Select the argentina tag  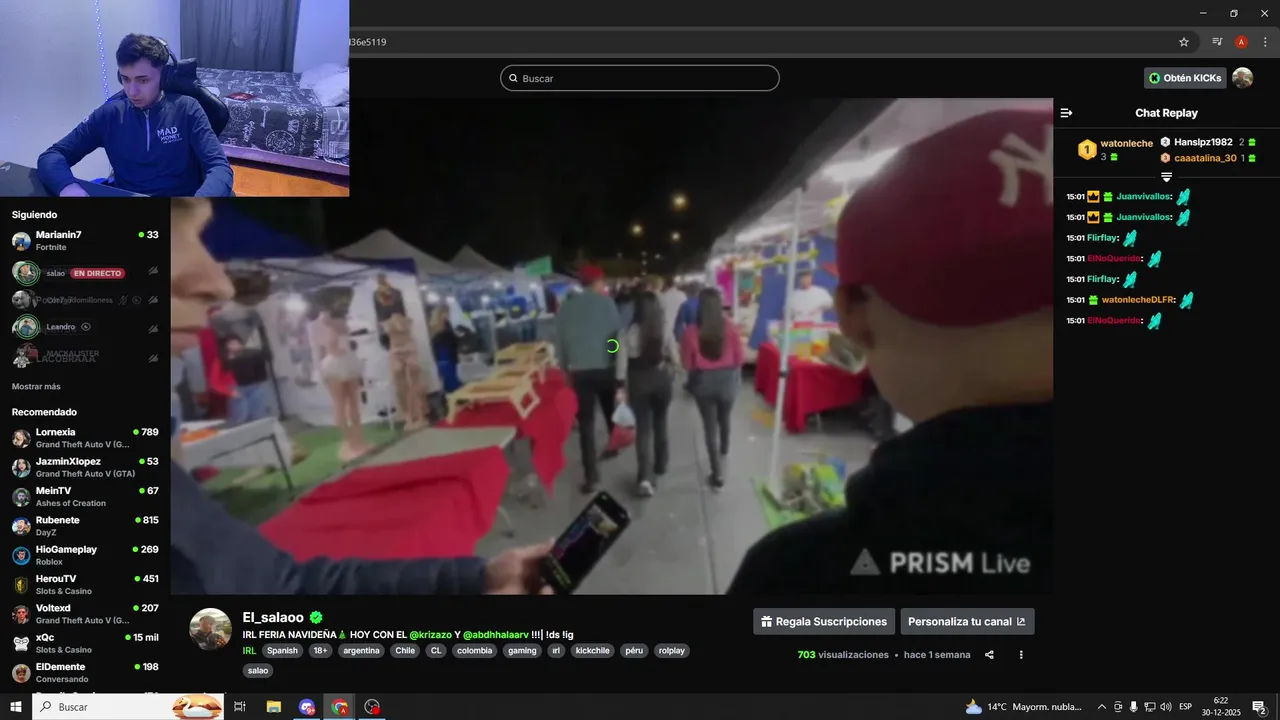(x=361, y=650)
